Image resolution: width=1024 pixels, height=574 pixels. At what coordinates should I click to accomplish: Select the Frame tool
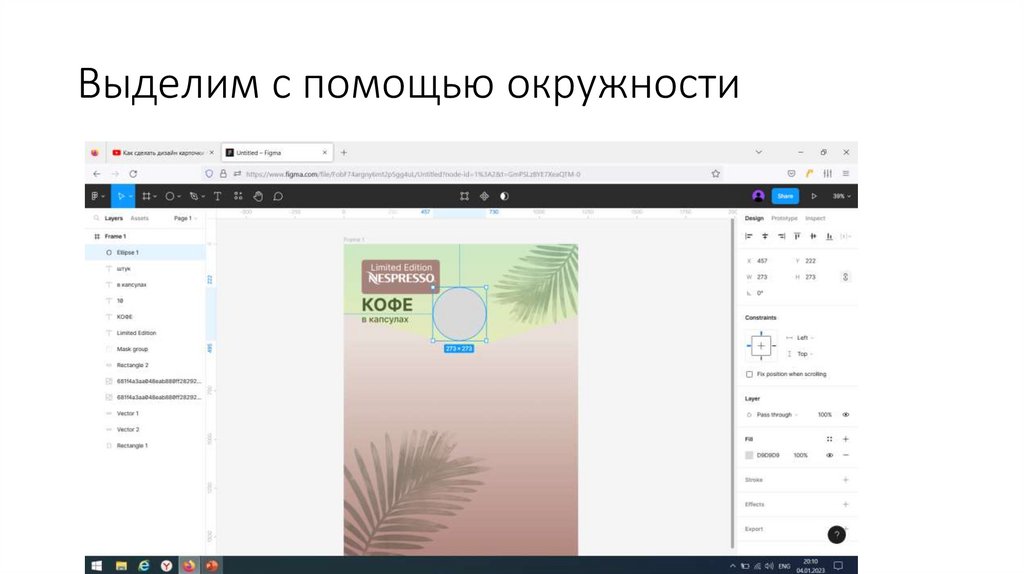(x=146, y=196)
